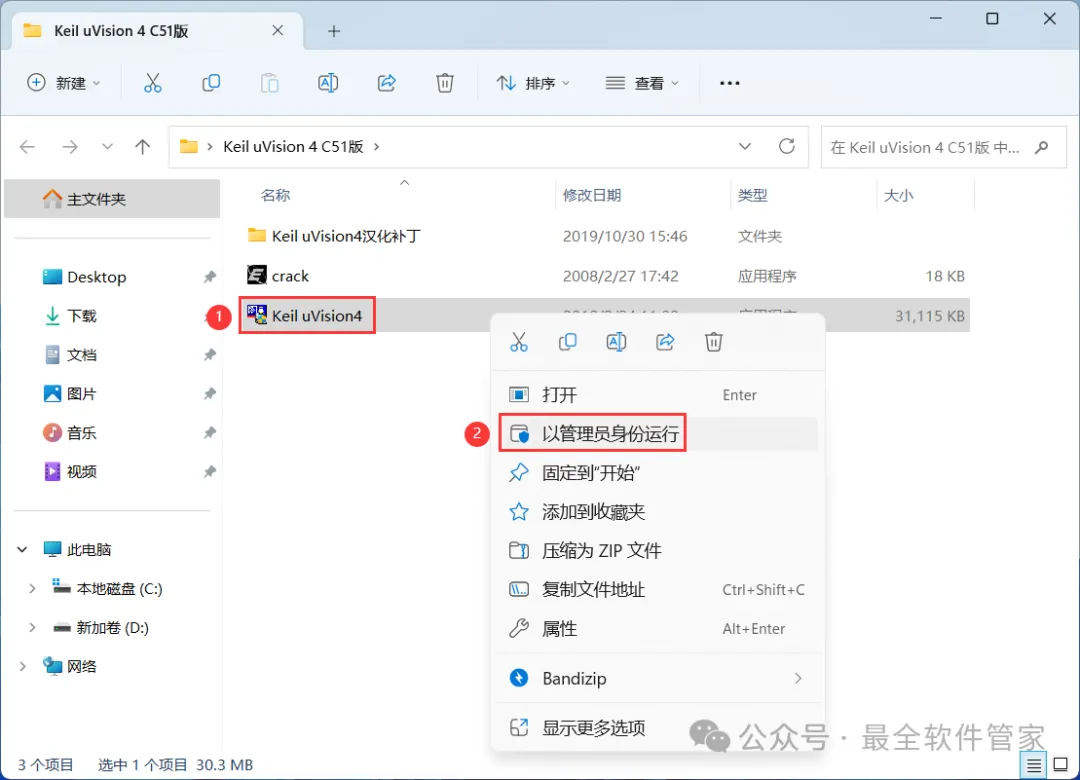Choose 固定到"开始" in the context menu

658,473
